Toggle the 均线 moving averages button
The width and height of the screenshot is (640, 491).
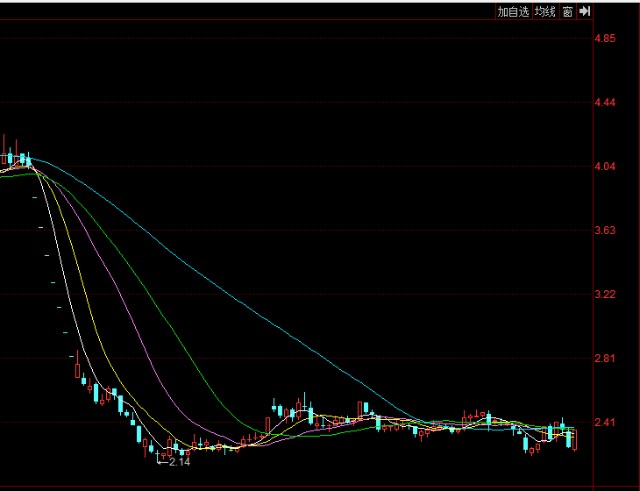tap(545, 11)
